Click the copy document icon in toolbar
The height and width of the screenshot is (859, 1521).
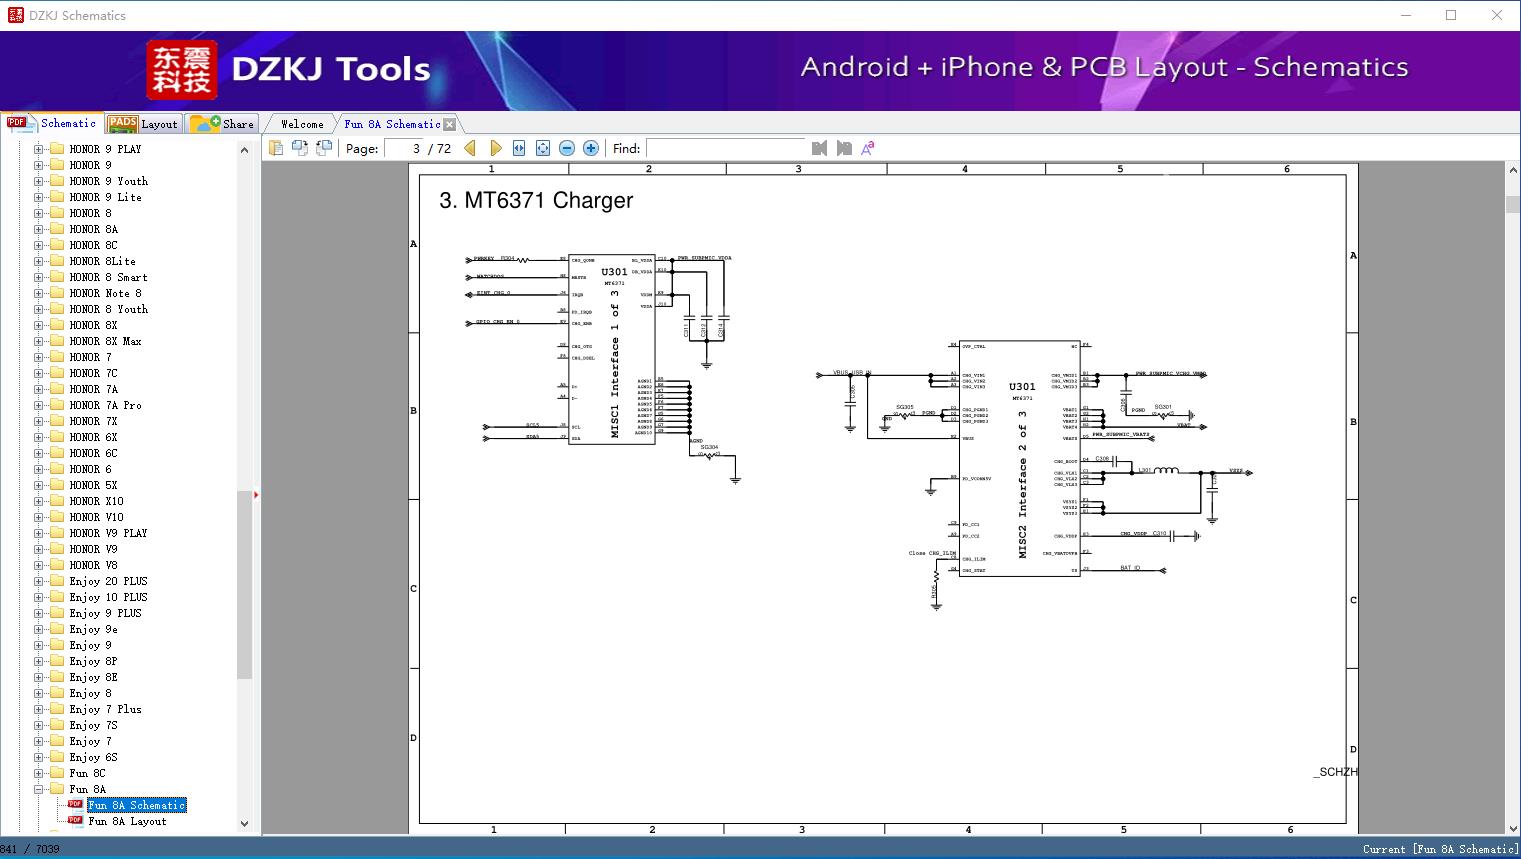click(275, 148)
